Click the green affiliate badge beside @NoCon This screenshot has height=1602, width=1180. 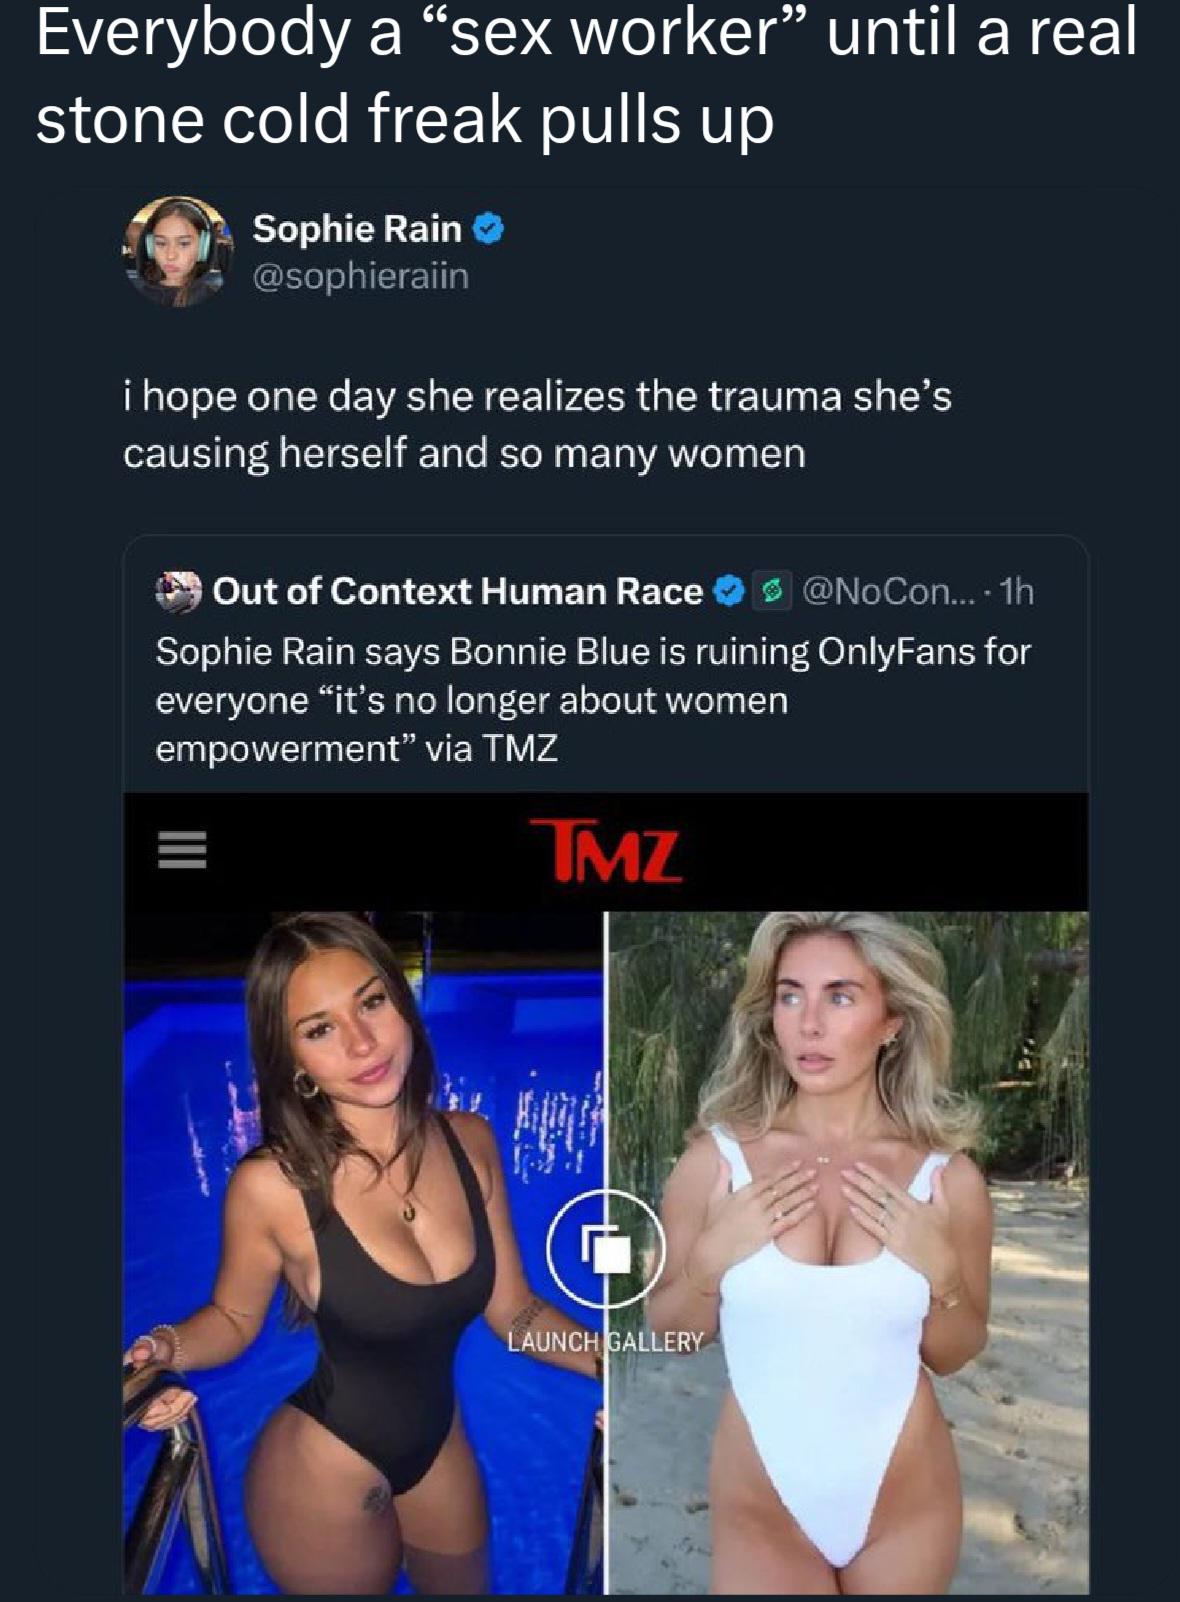pyautogui.click(x=772, y=591)
